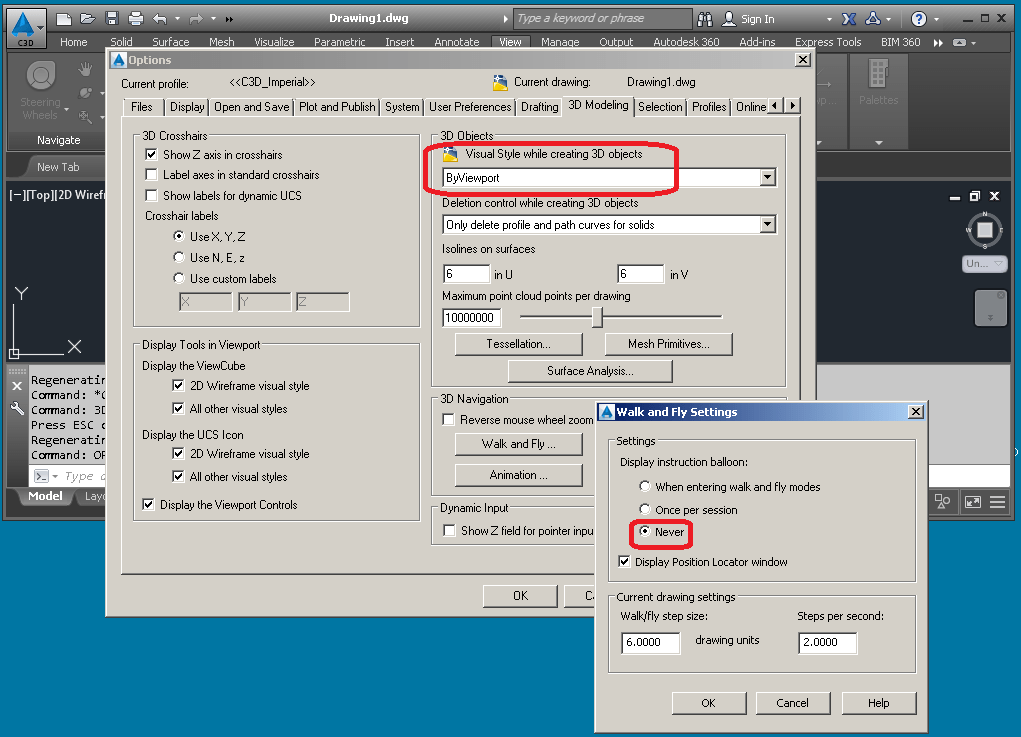The width and height of the screenshot is (1021, 737).
Task: Open the Annotate ribbon tab
Action: (x=456, y=42)
